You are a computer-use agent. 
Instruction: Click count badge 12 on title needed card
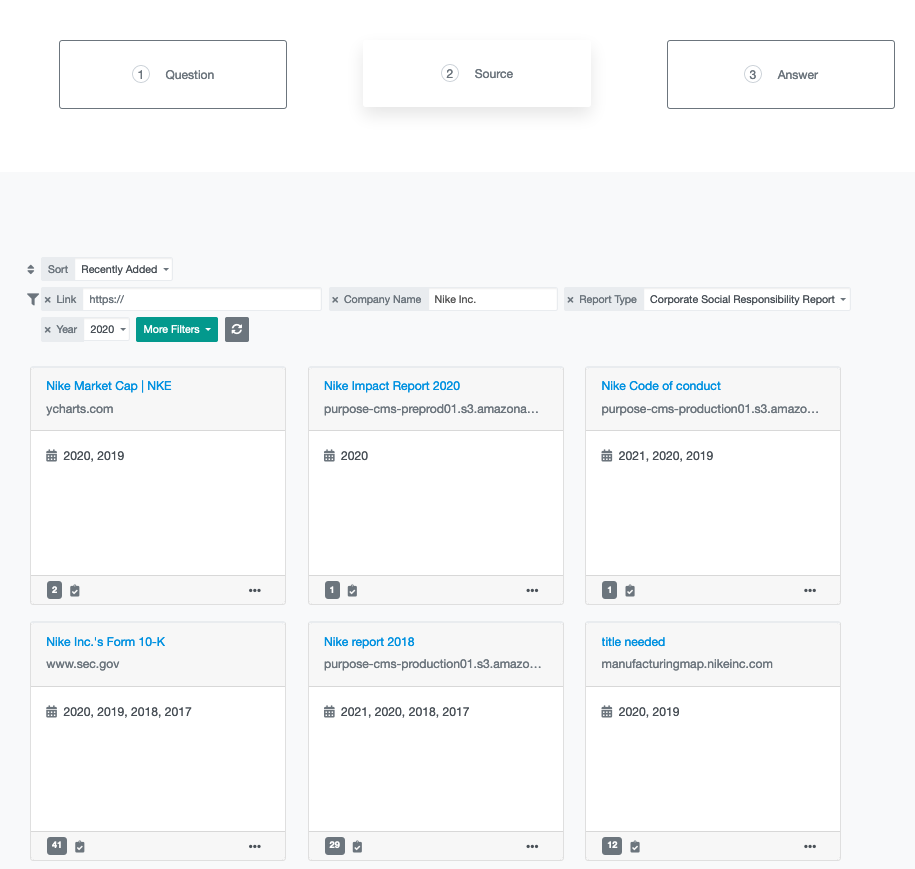tap(612, 846)
